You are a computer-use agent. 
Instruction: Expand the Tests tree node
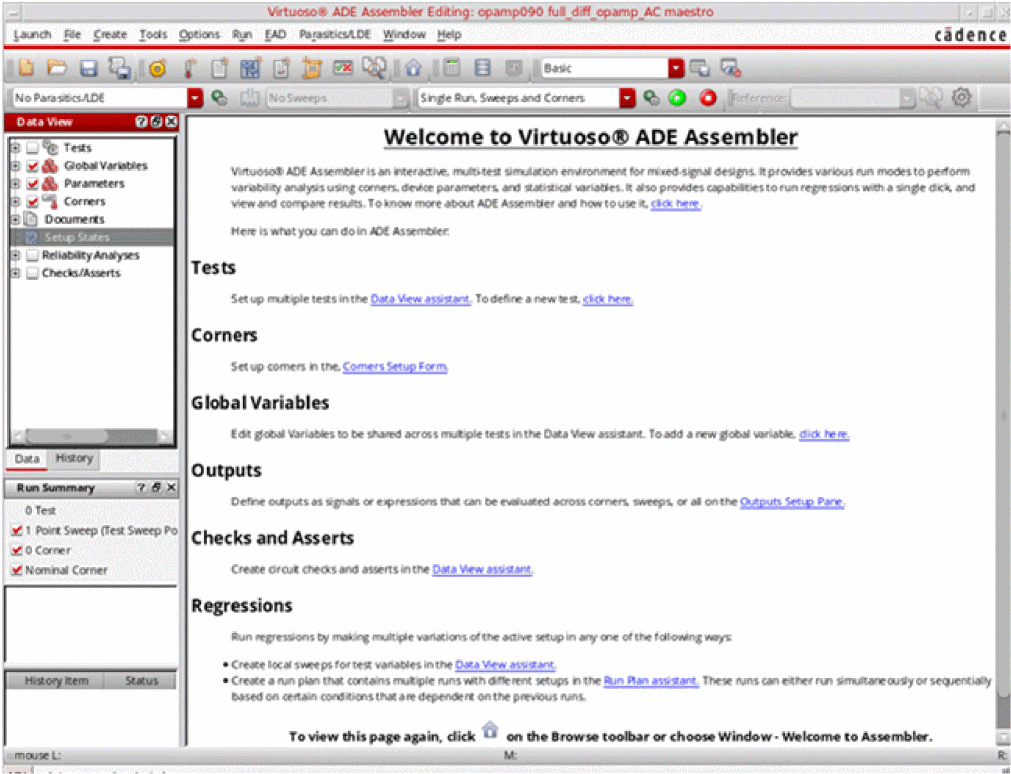pyautogui.click(x=15, y=148)
